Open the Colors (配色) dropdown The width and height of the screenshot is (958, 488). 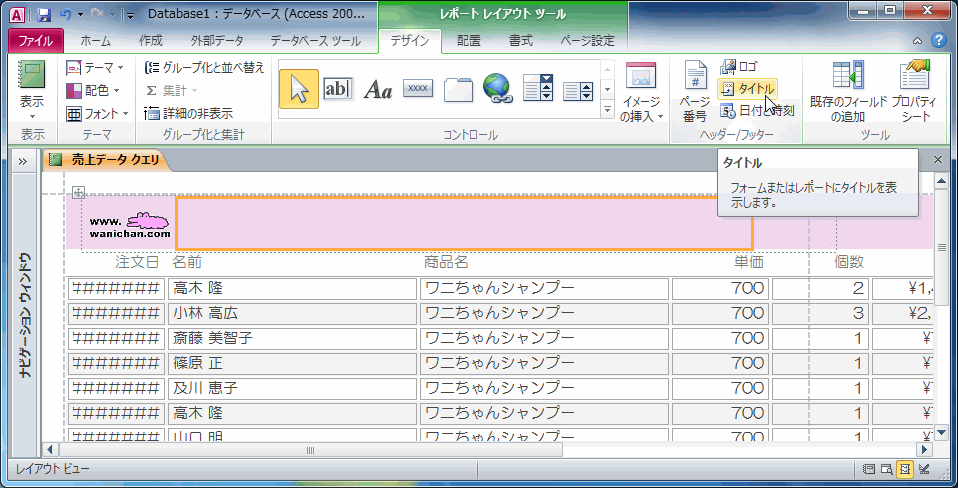93,90
